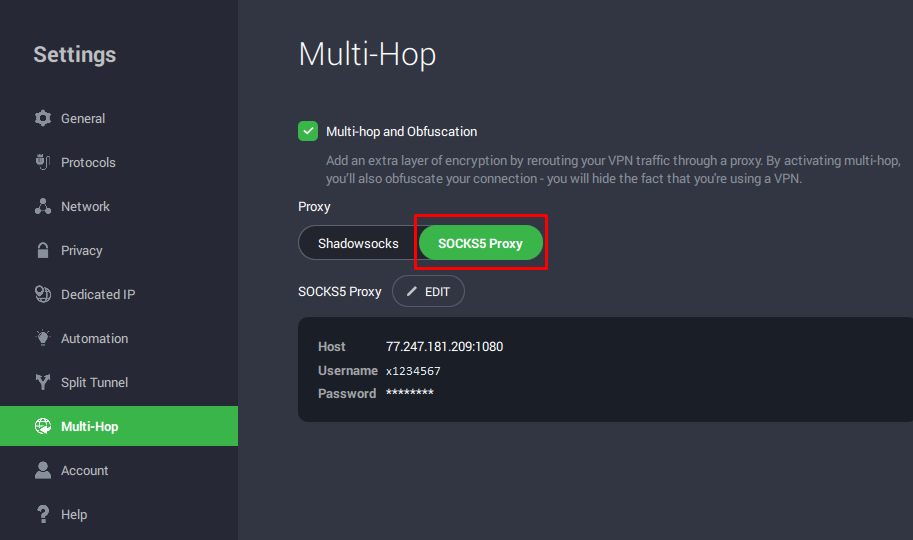Click the Multi-Hop page heading
The height and width of the screenshot is (540, 913).
[367, 54]
